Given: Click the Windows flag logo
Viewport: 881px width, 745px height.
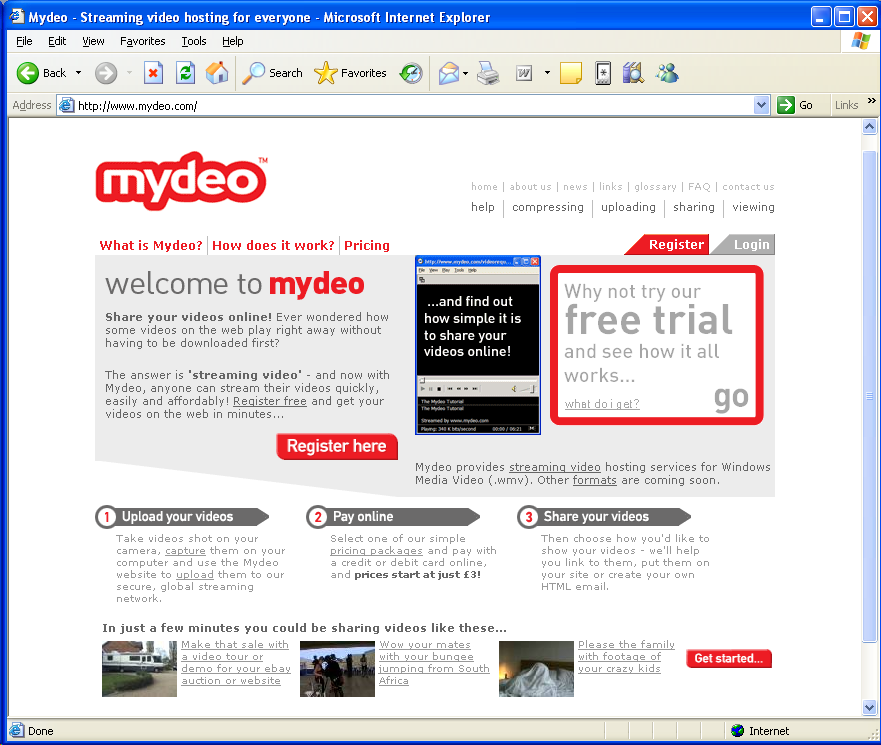Looking at the screenshot, I should 860,41.
